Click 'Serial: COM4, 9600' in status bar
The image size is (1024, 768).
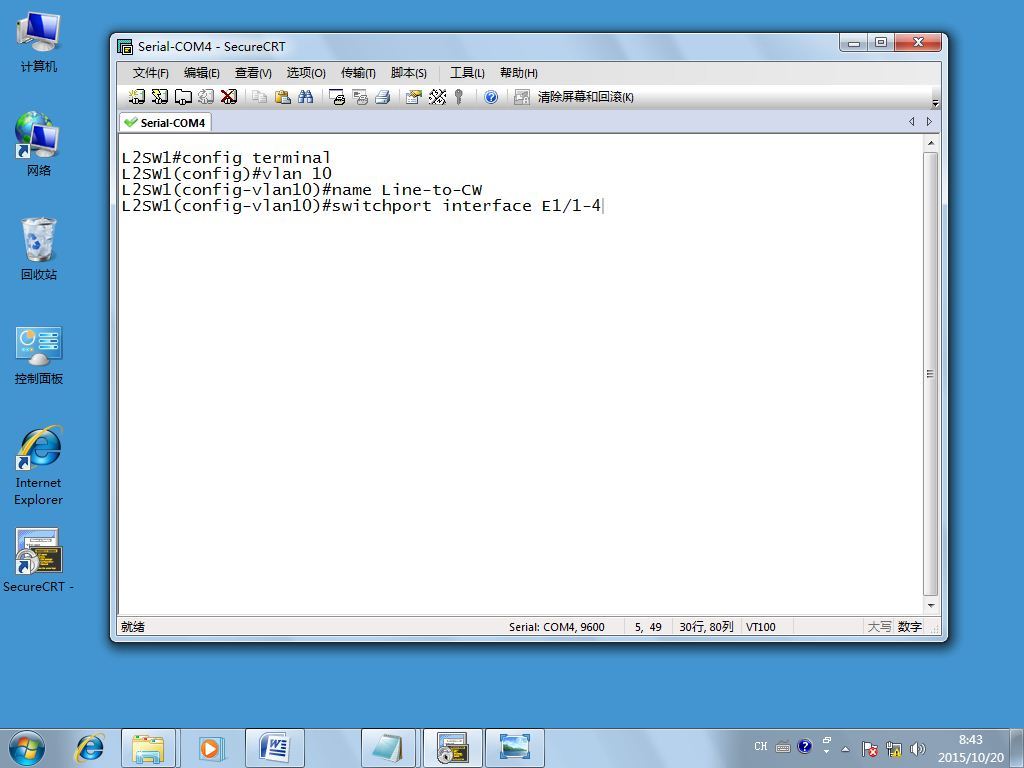pos(556,627)
